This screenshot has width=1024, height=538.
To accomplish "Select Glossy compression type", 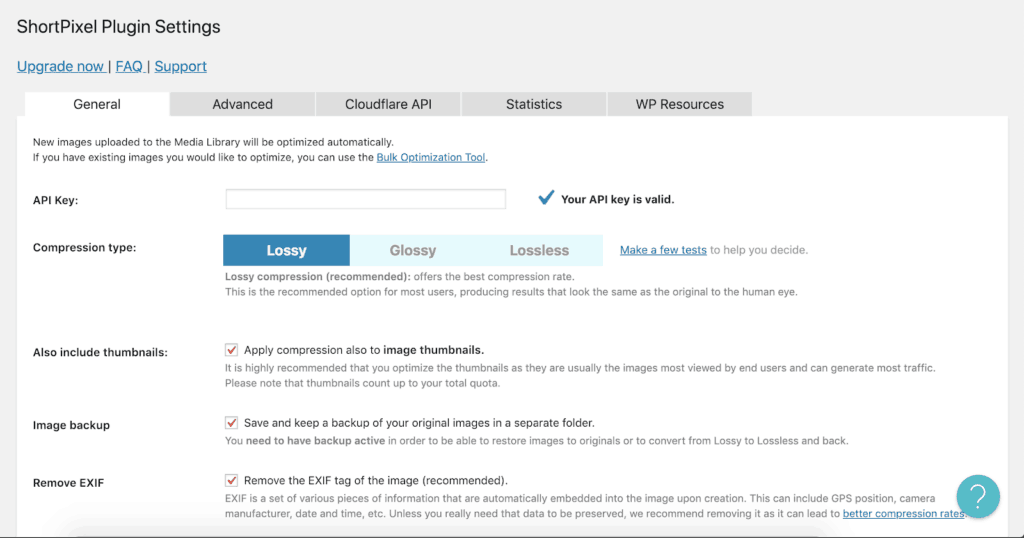I will [x=413, y=250].
